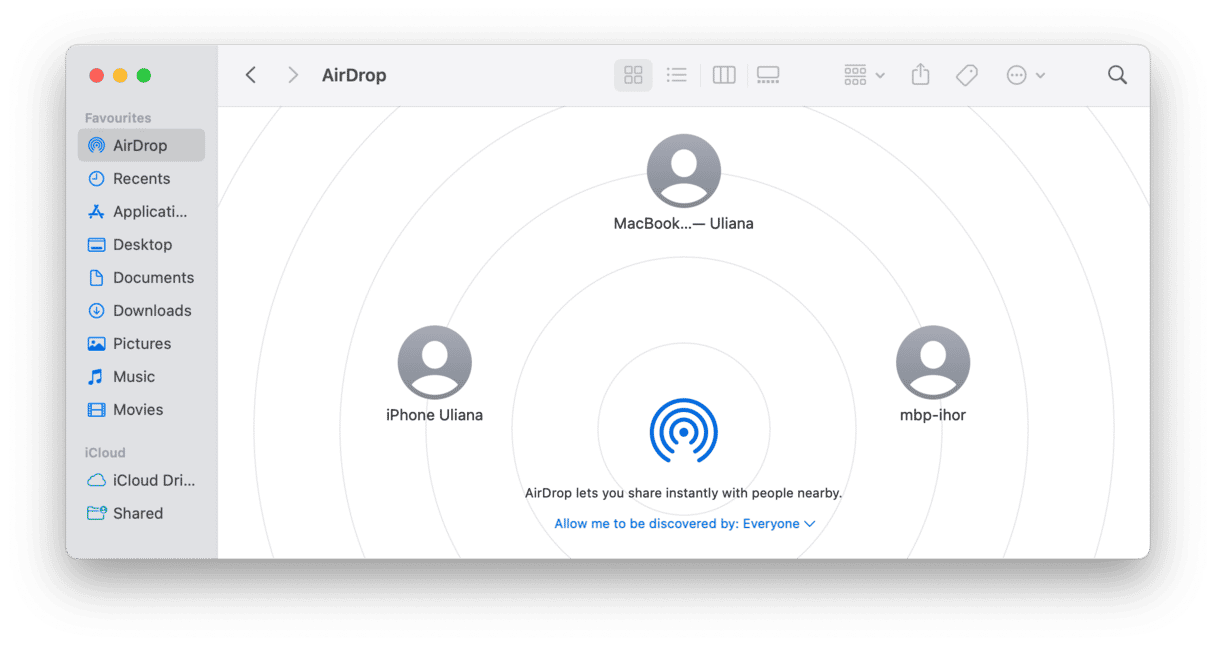Zoom the window with green button
The height and width of the screenshot is (646, 1216).
(x=144, y=75)
